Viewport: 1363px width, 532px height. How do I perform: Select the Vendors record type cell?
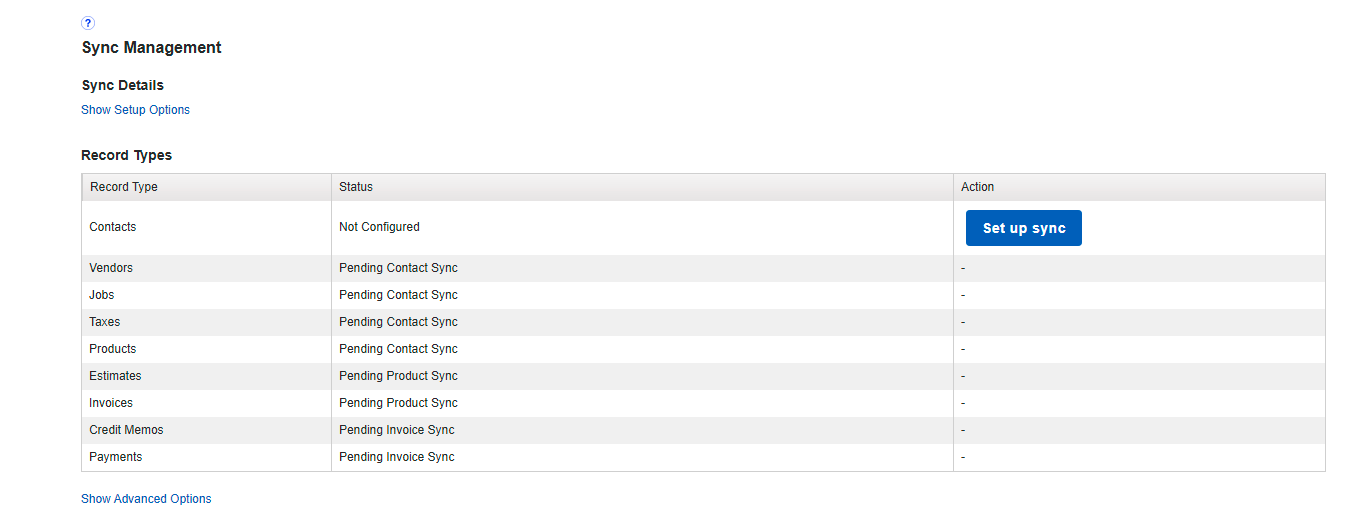click(111, 268)
